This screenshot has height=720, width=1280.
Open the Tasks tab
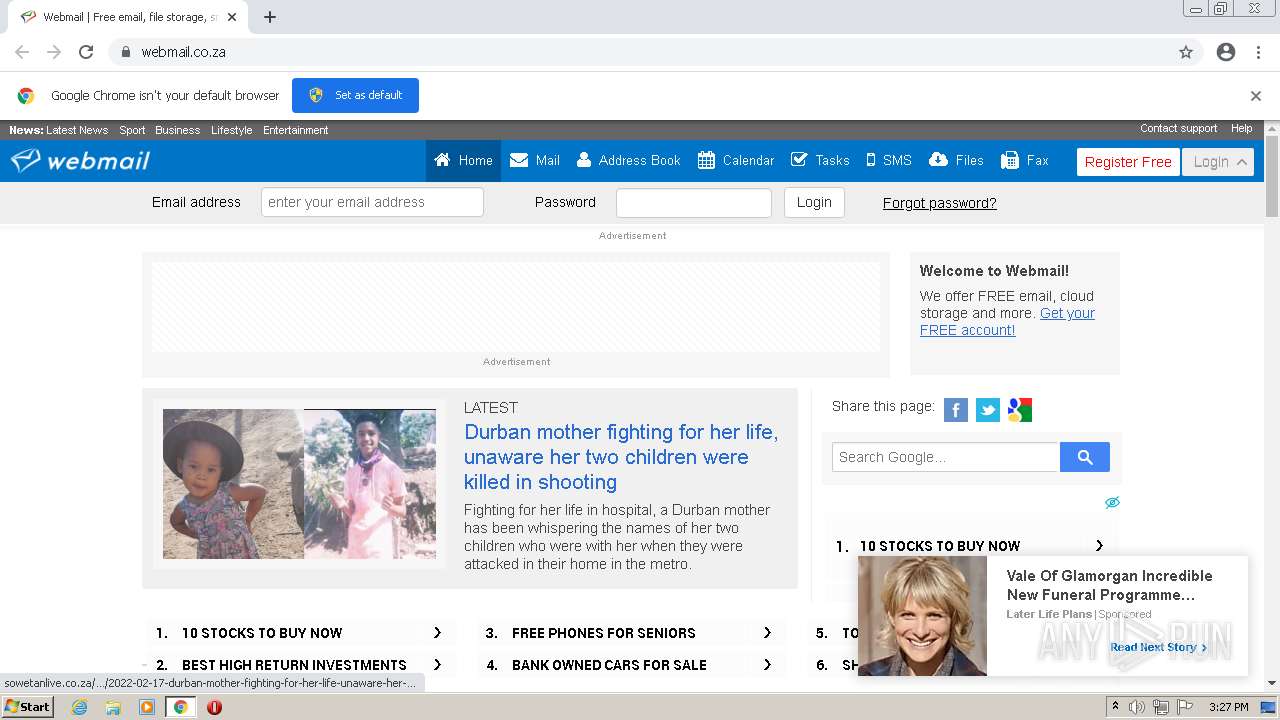tap(820, 161)
